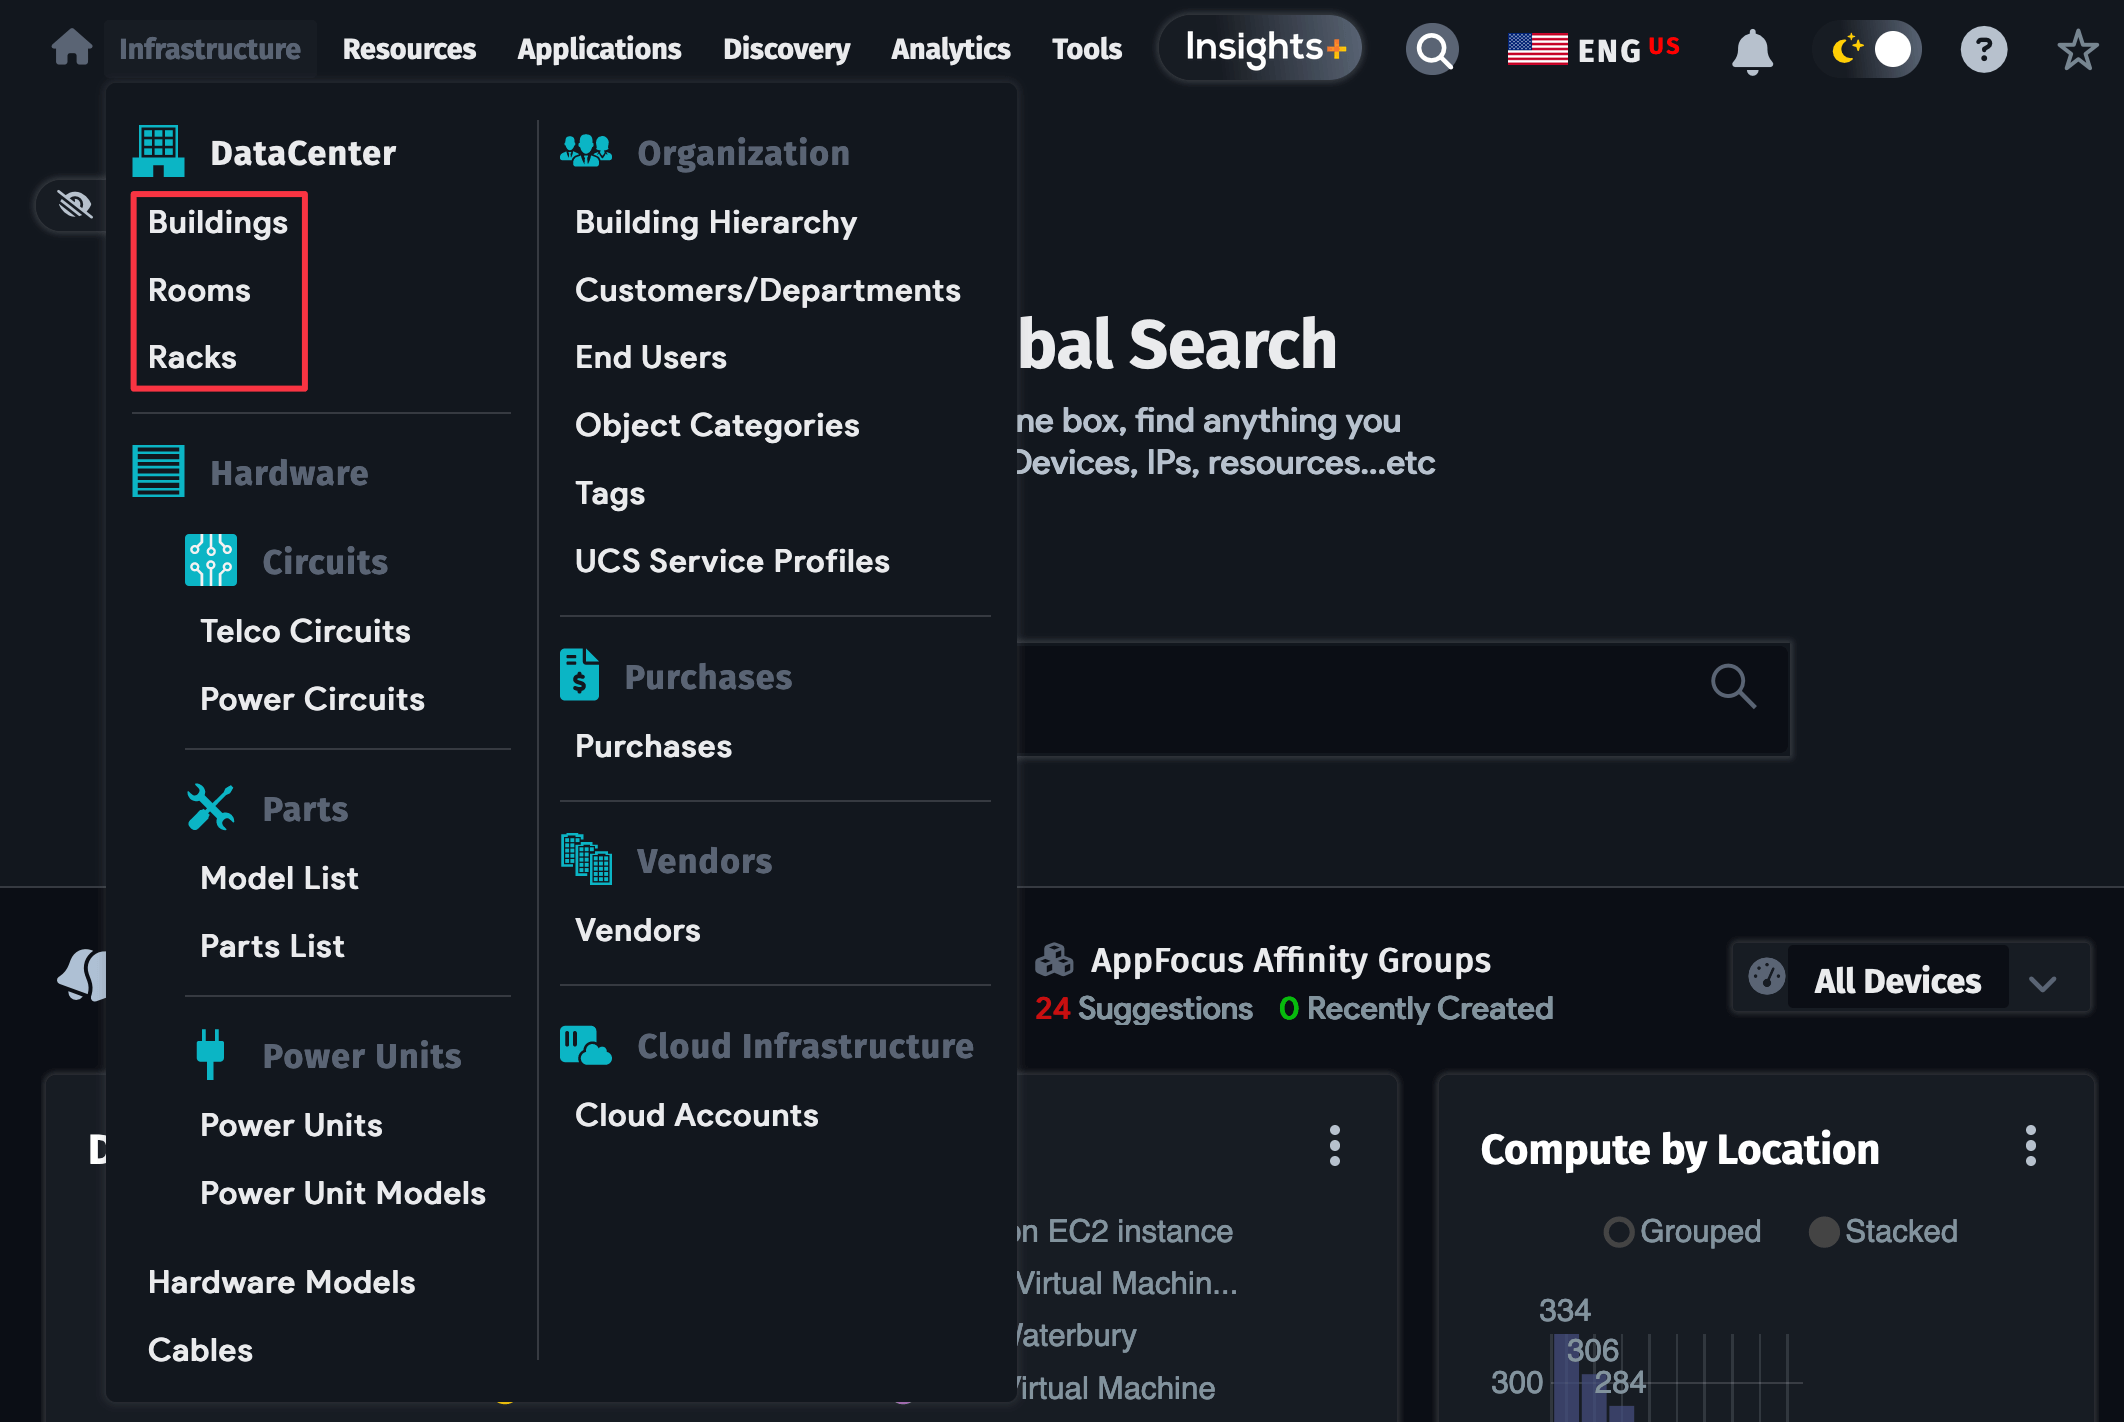2124x1422 pixels.
Task: Open Compute by Location options menu
Action: click(x=2030, y=1146)
